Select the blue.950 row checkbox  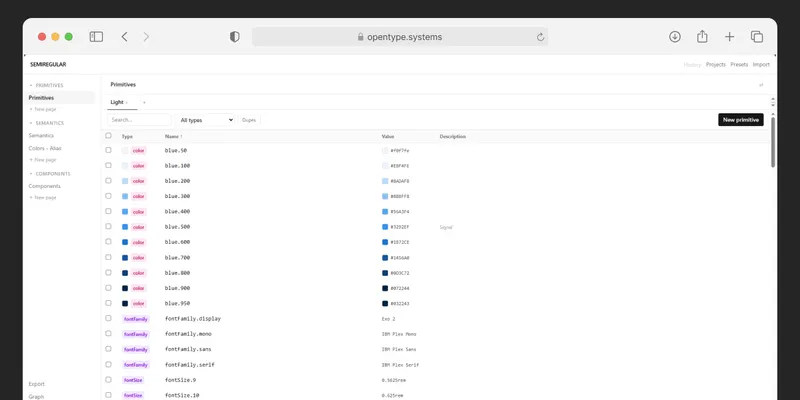pyautogui.click(x=108, y=303)
